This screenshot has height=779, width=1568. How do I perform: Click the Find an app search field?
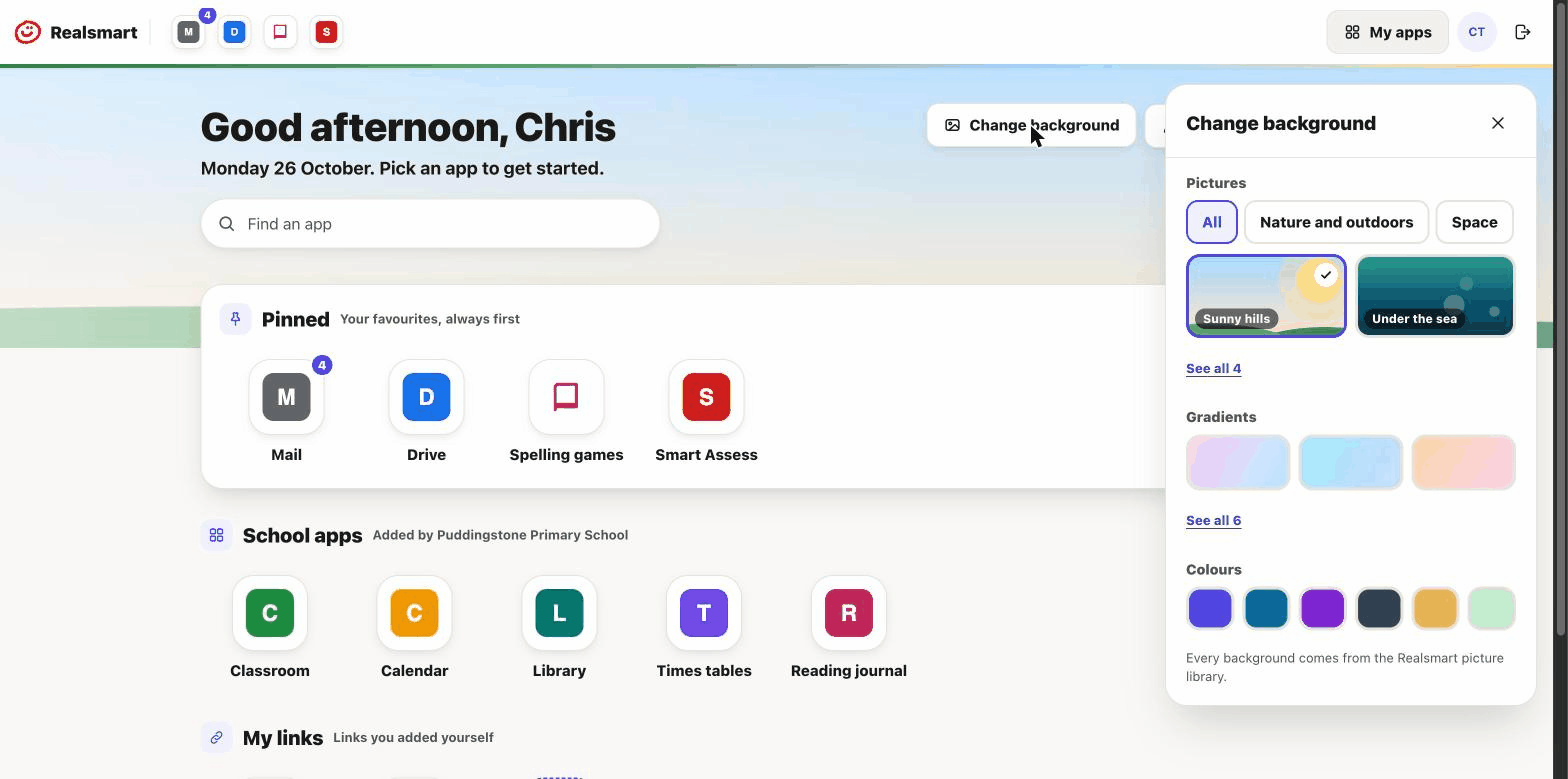(430, 224)
